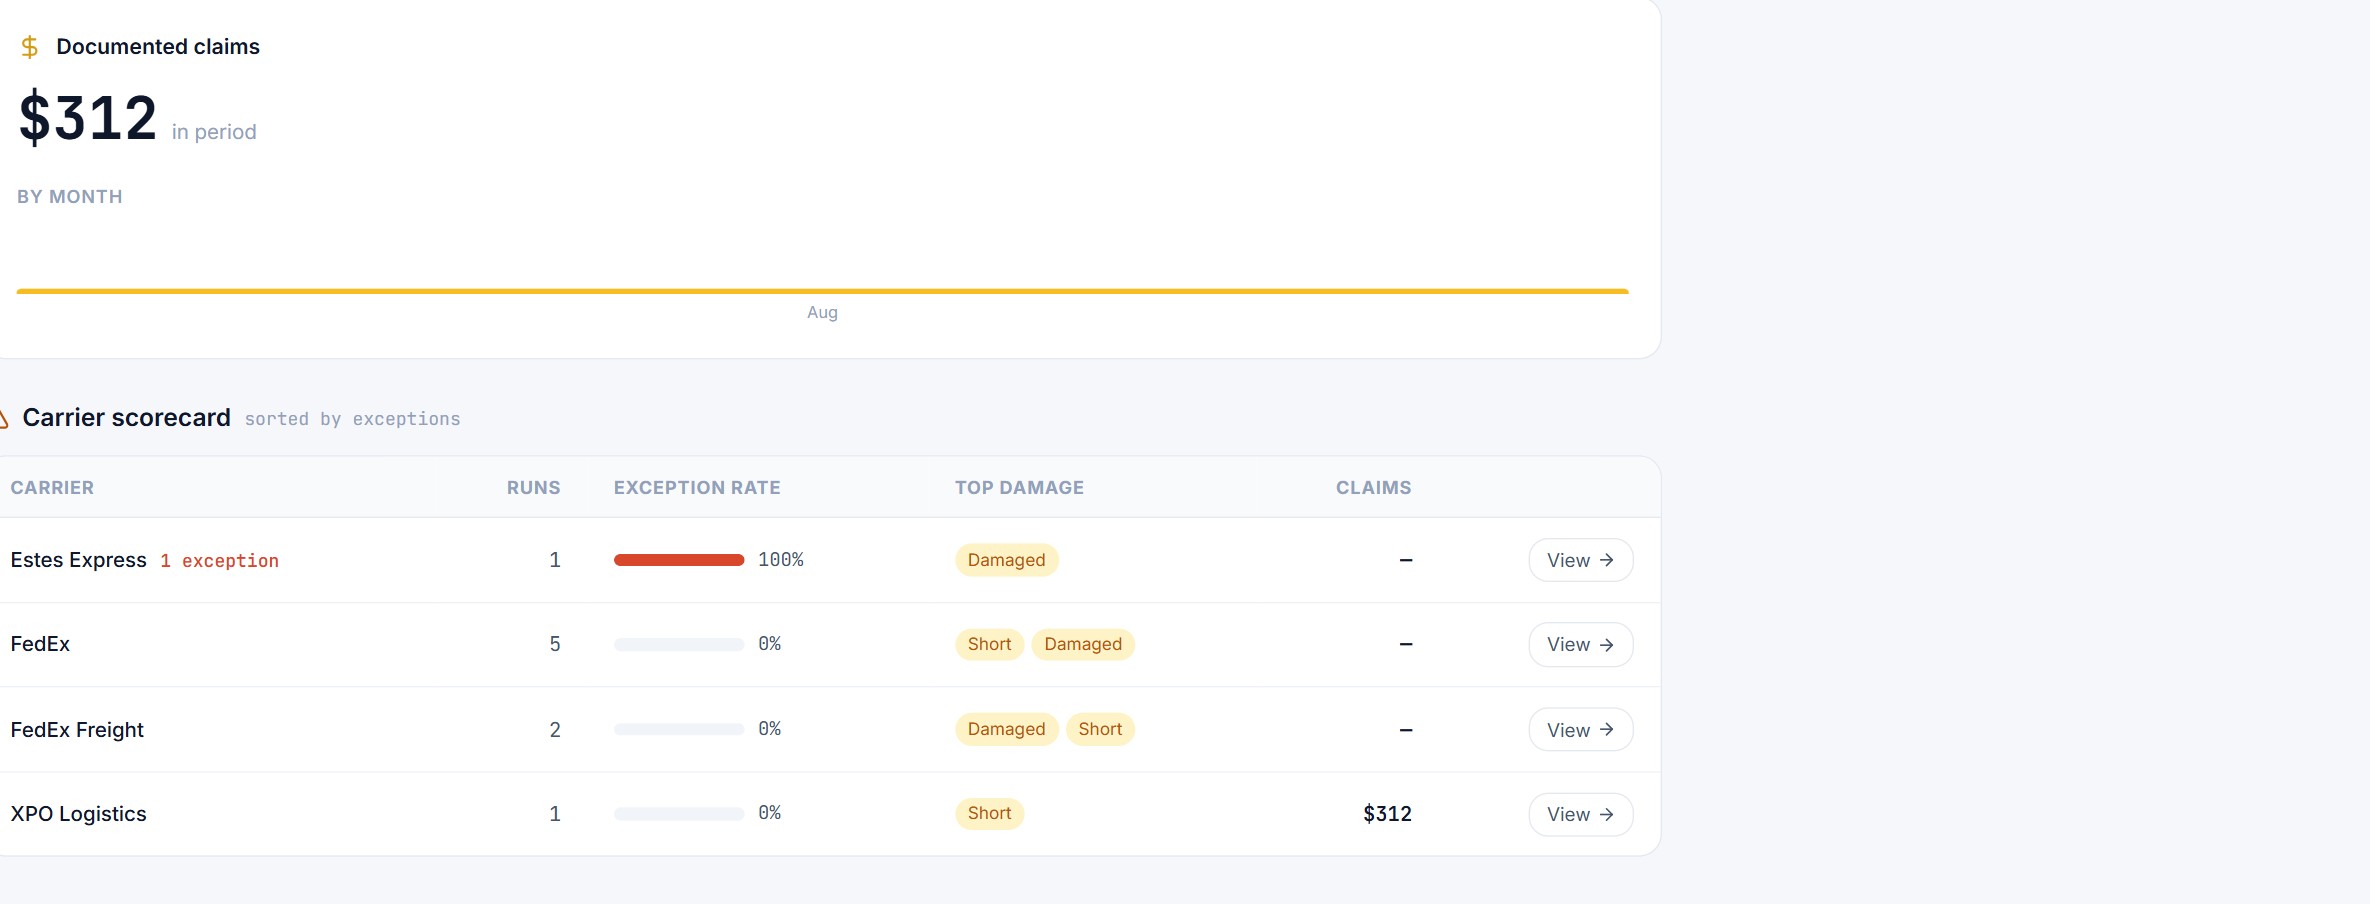
Task: Click the Top Damage column header
Action: coord(1019,488)
